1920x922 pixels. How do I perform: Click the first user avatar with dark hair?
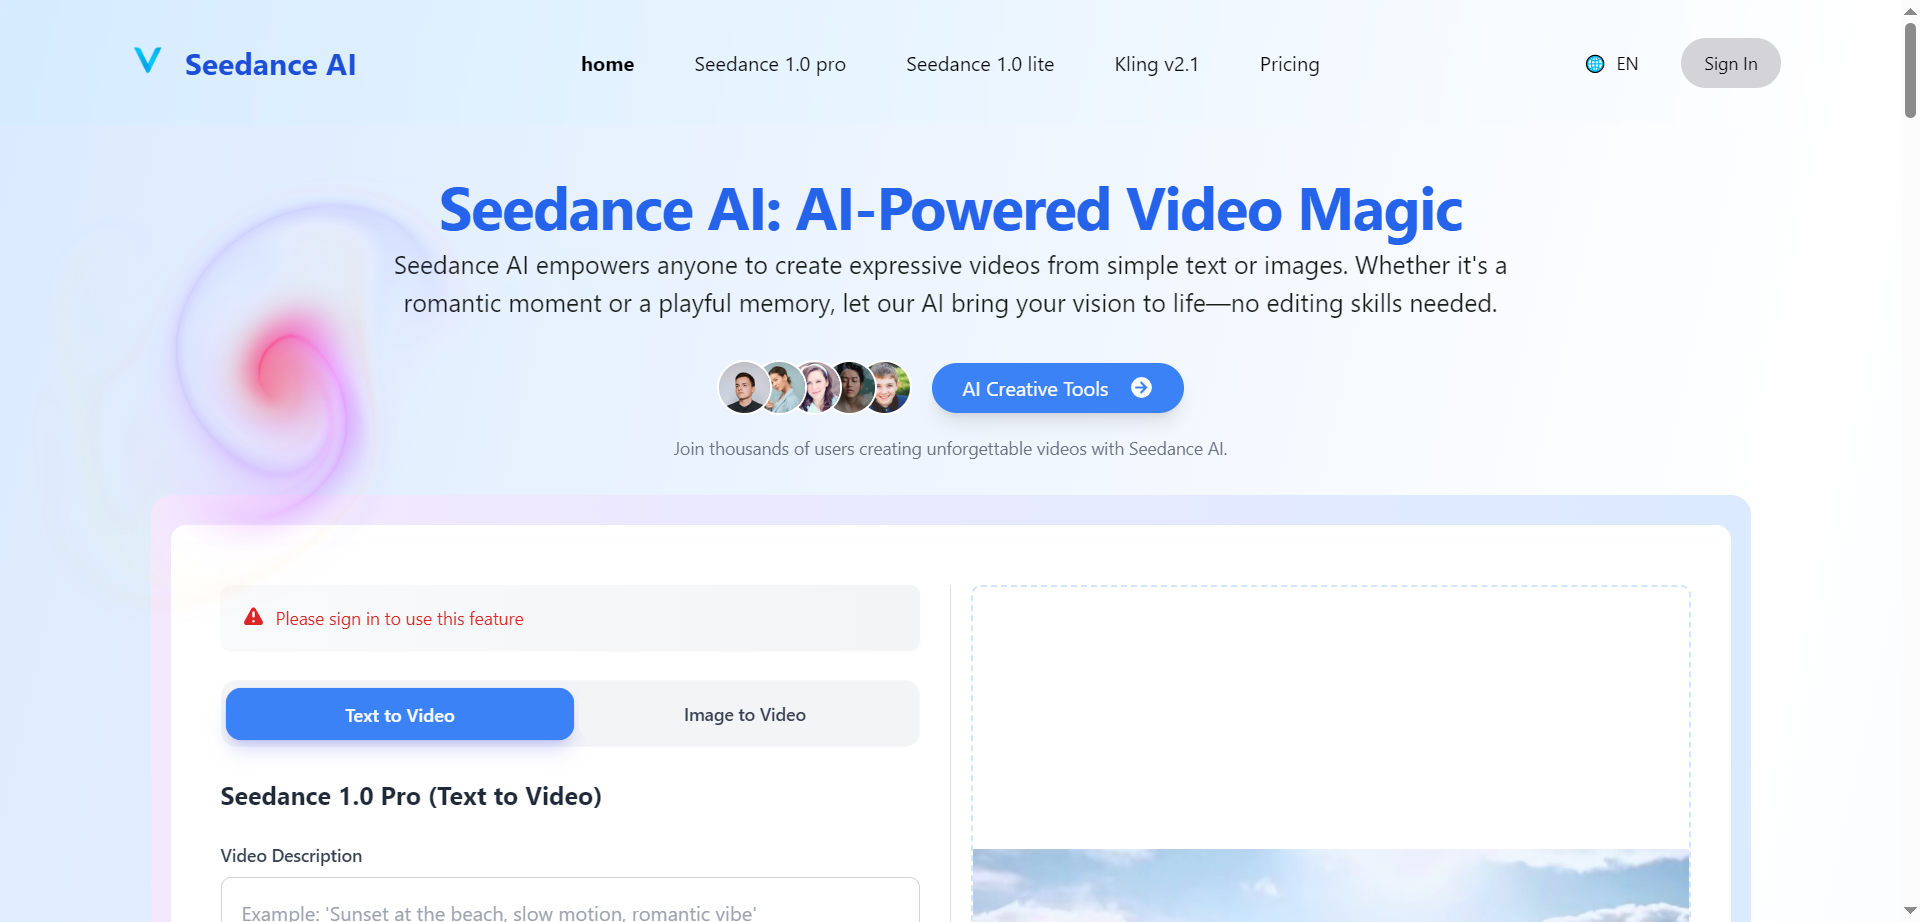pos(744,388)
